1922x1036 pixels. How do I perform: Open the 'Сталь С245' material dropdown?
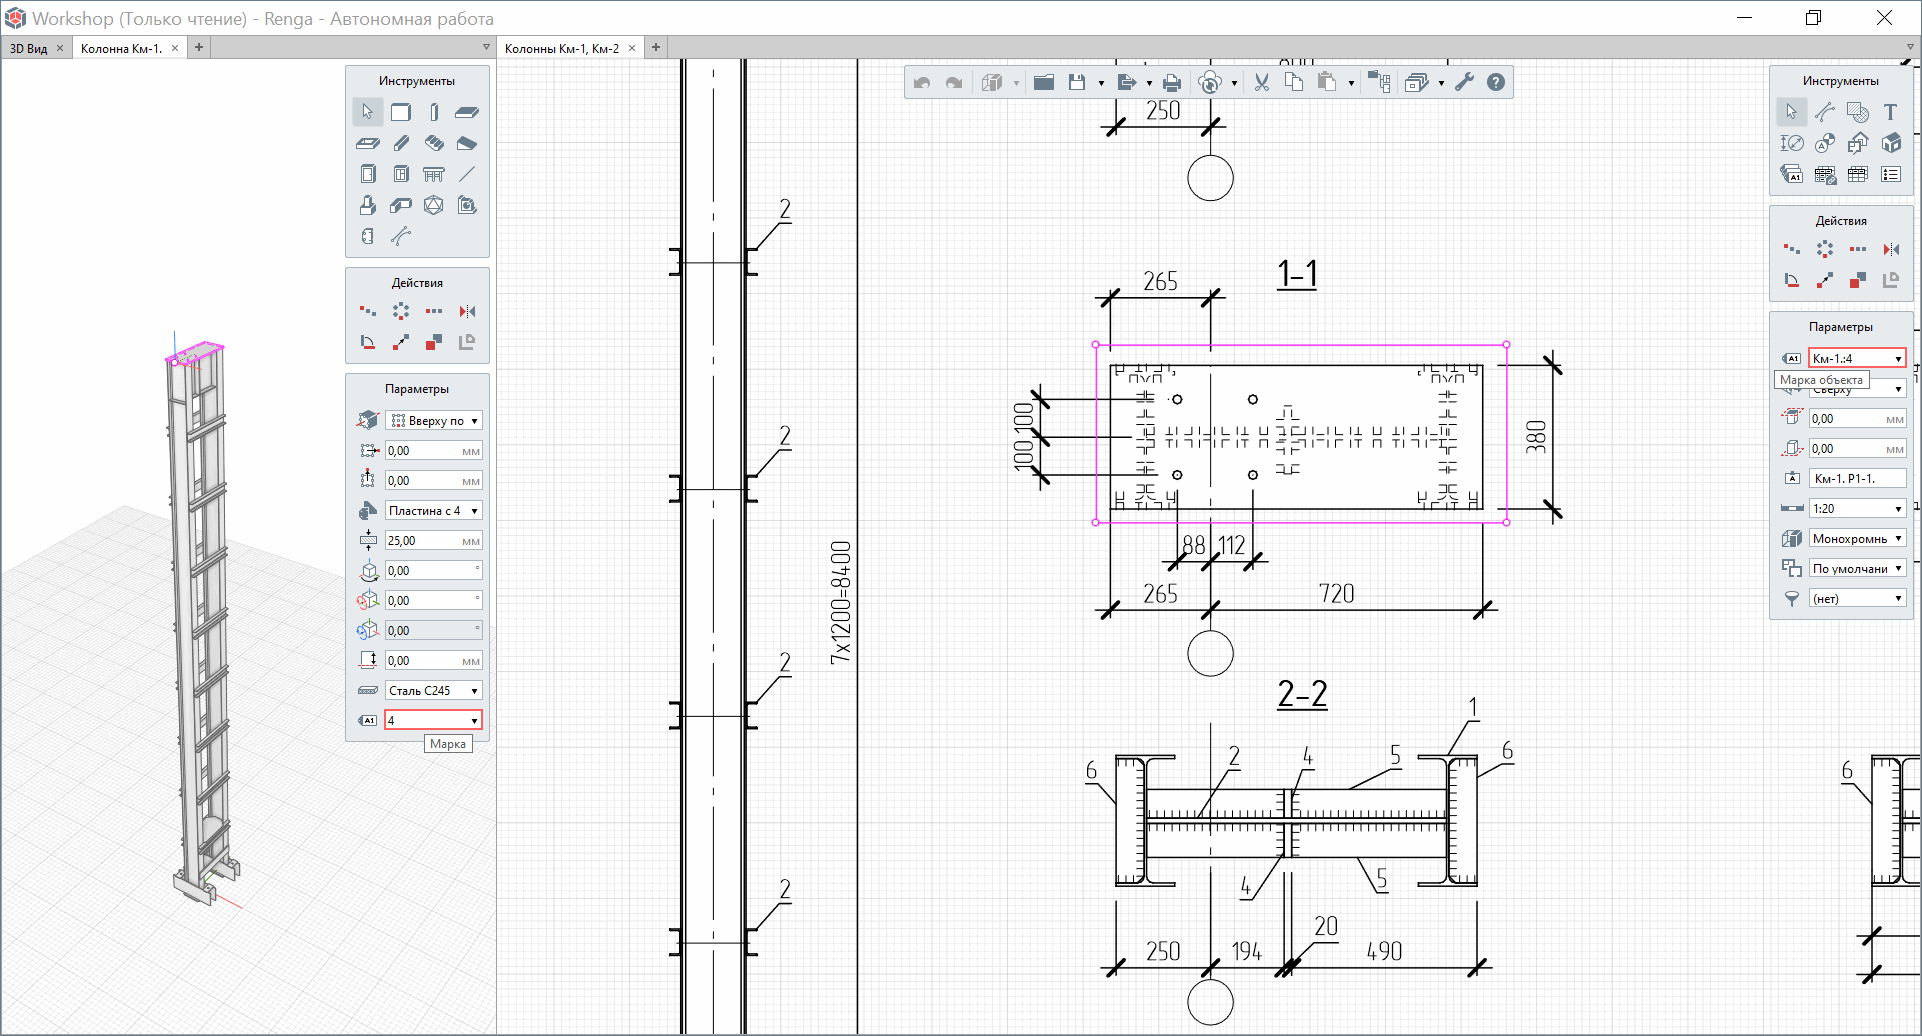[x=434, y=691]
